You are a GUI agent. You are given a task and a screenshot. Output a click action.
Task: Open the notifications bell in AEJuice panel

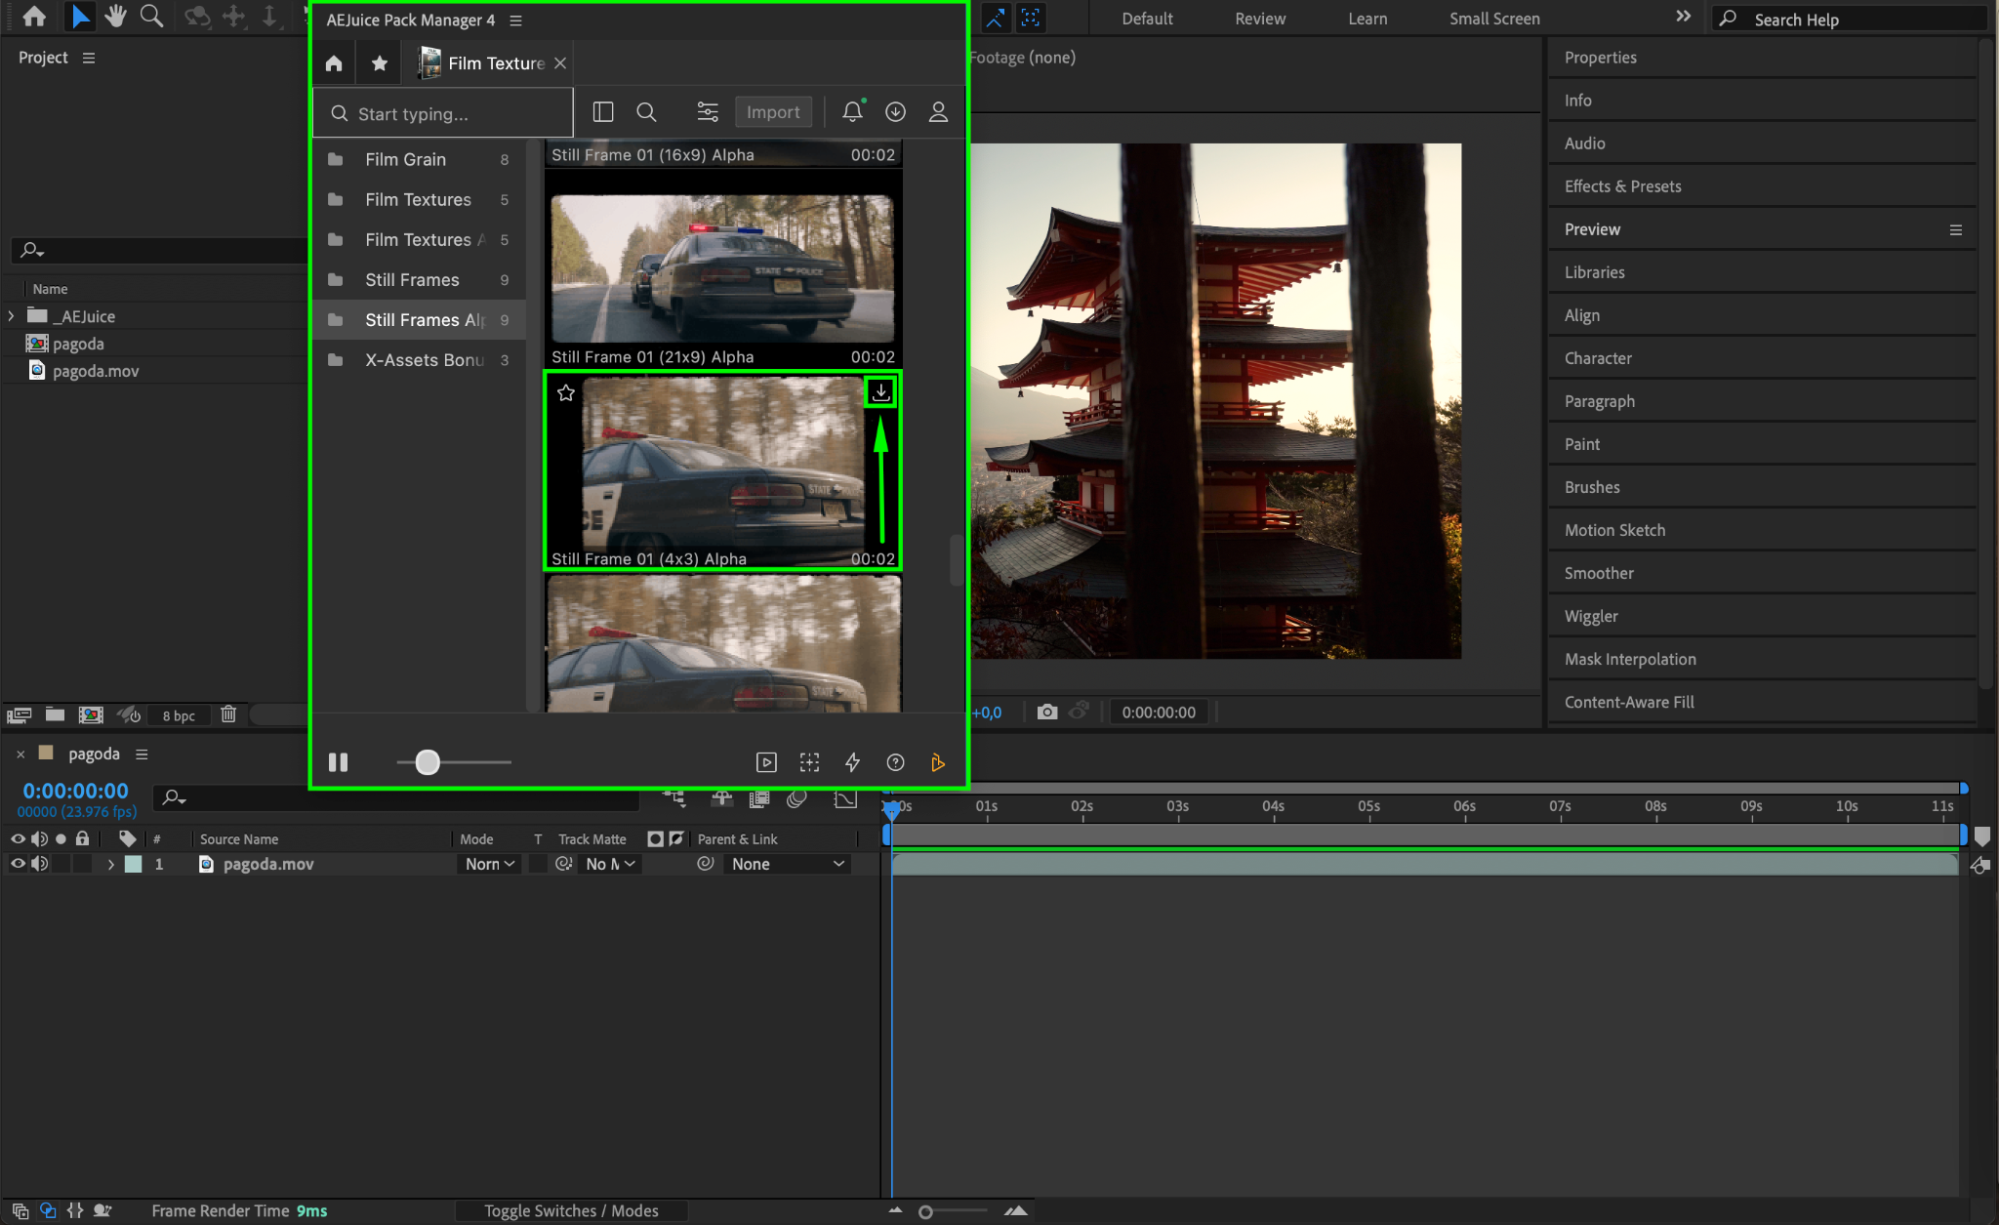[x=852, y=112]
